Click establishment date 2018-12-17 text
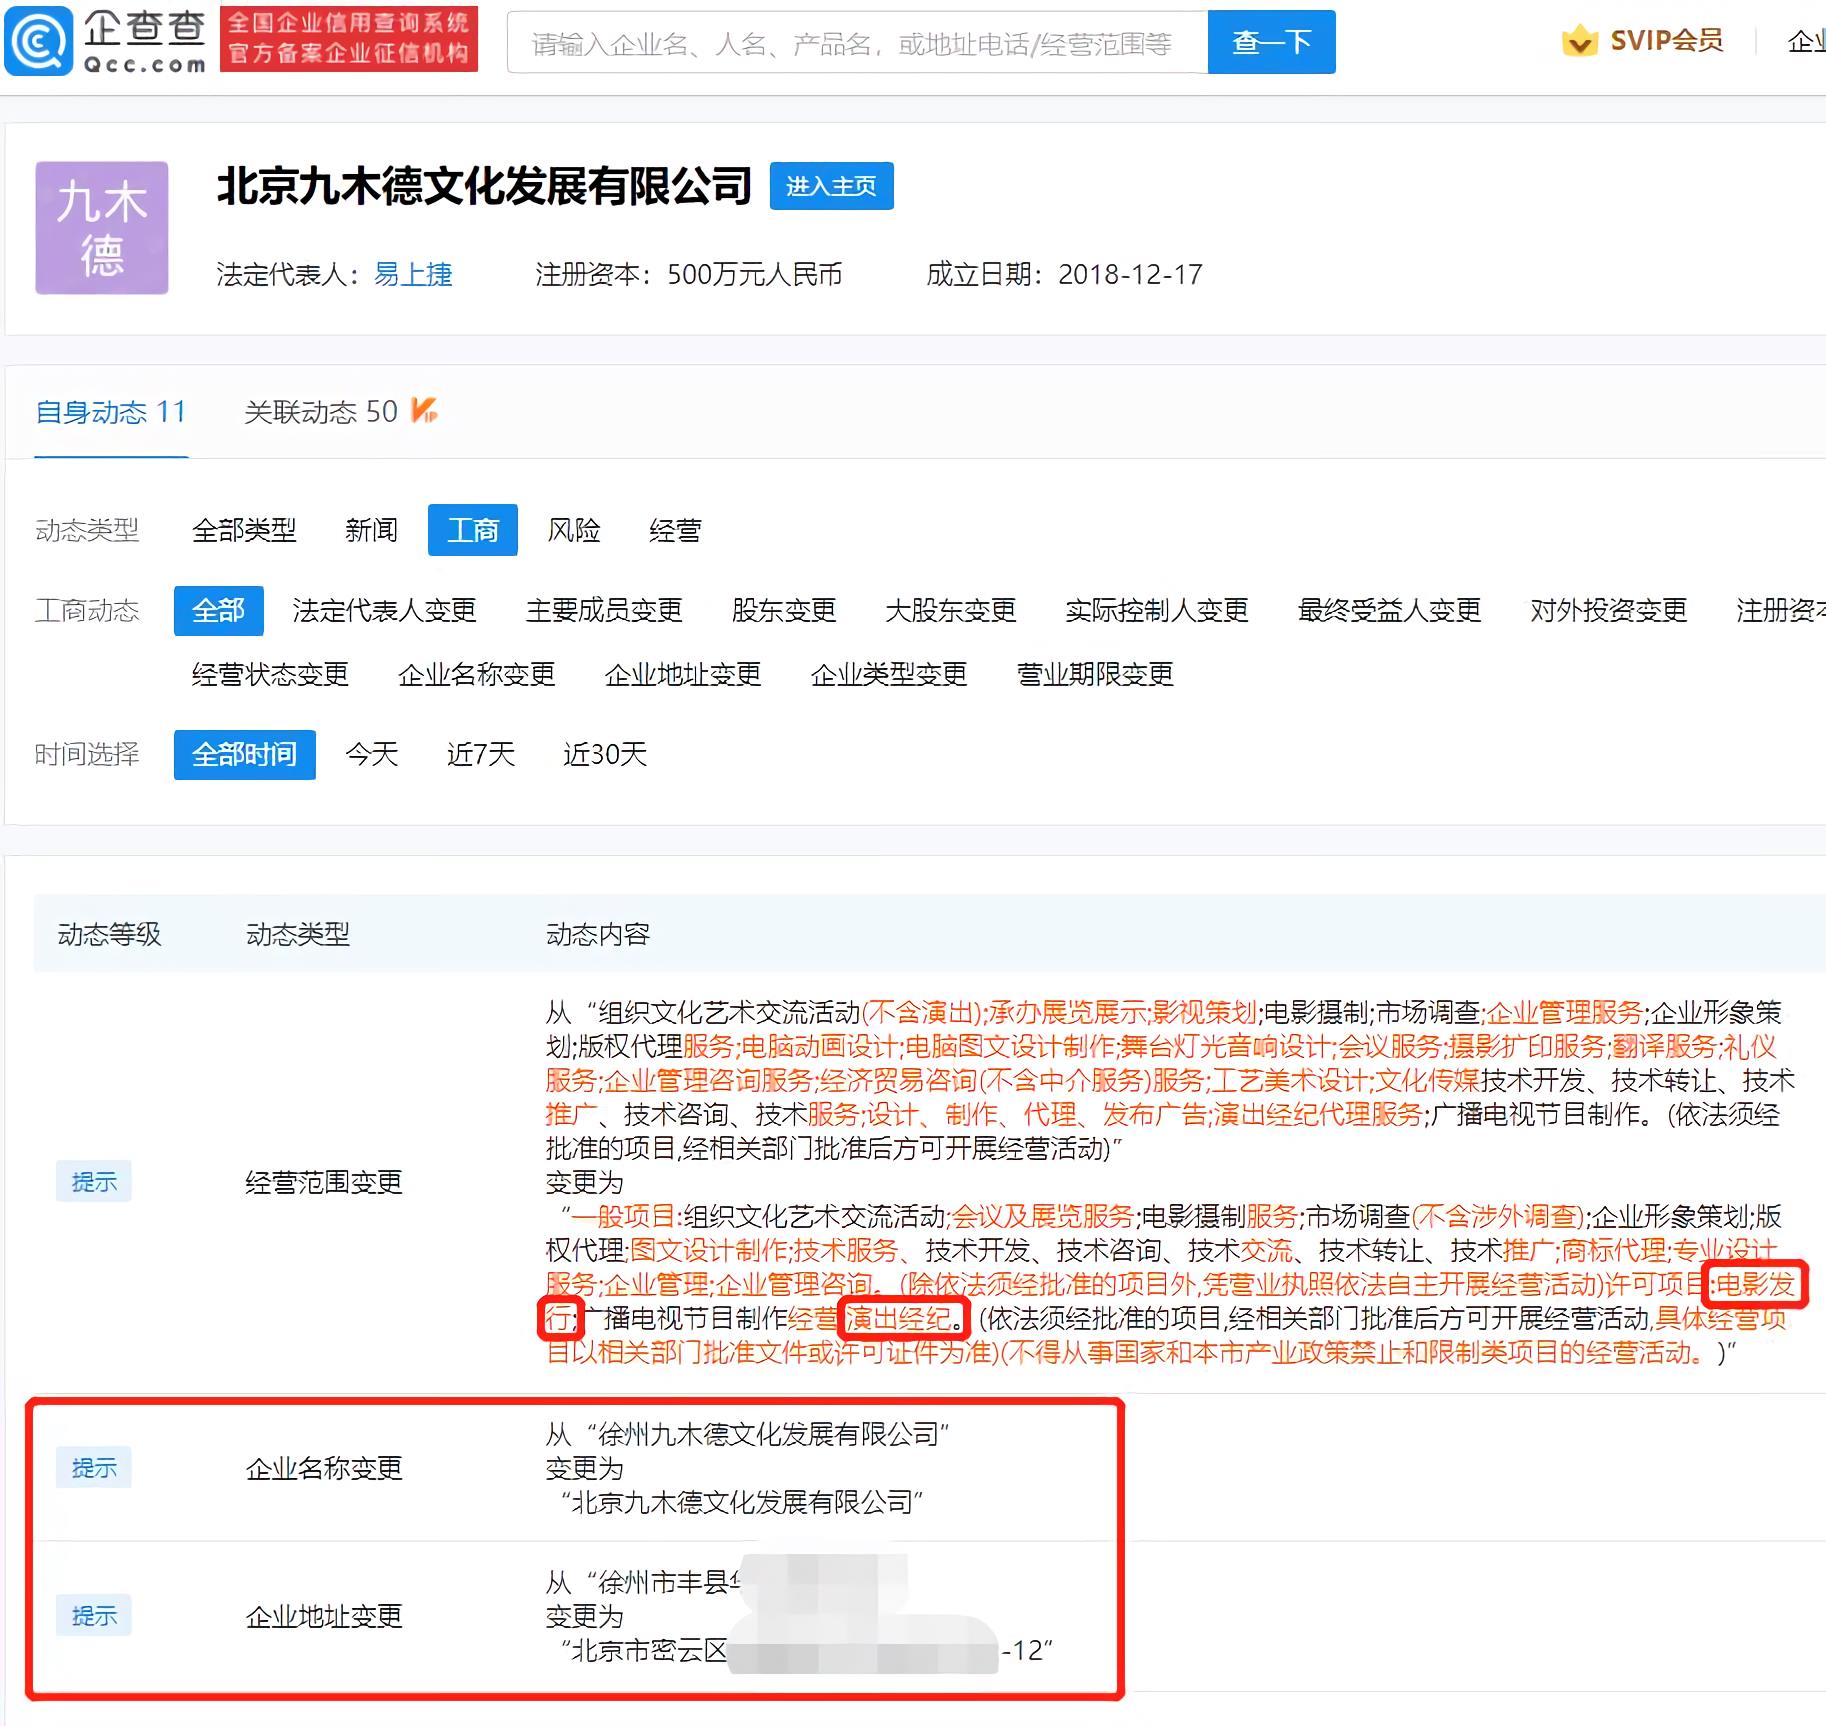 (1130, 274)
